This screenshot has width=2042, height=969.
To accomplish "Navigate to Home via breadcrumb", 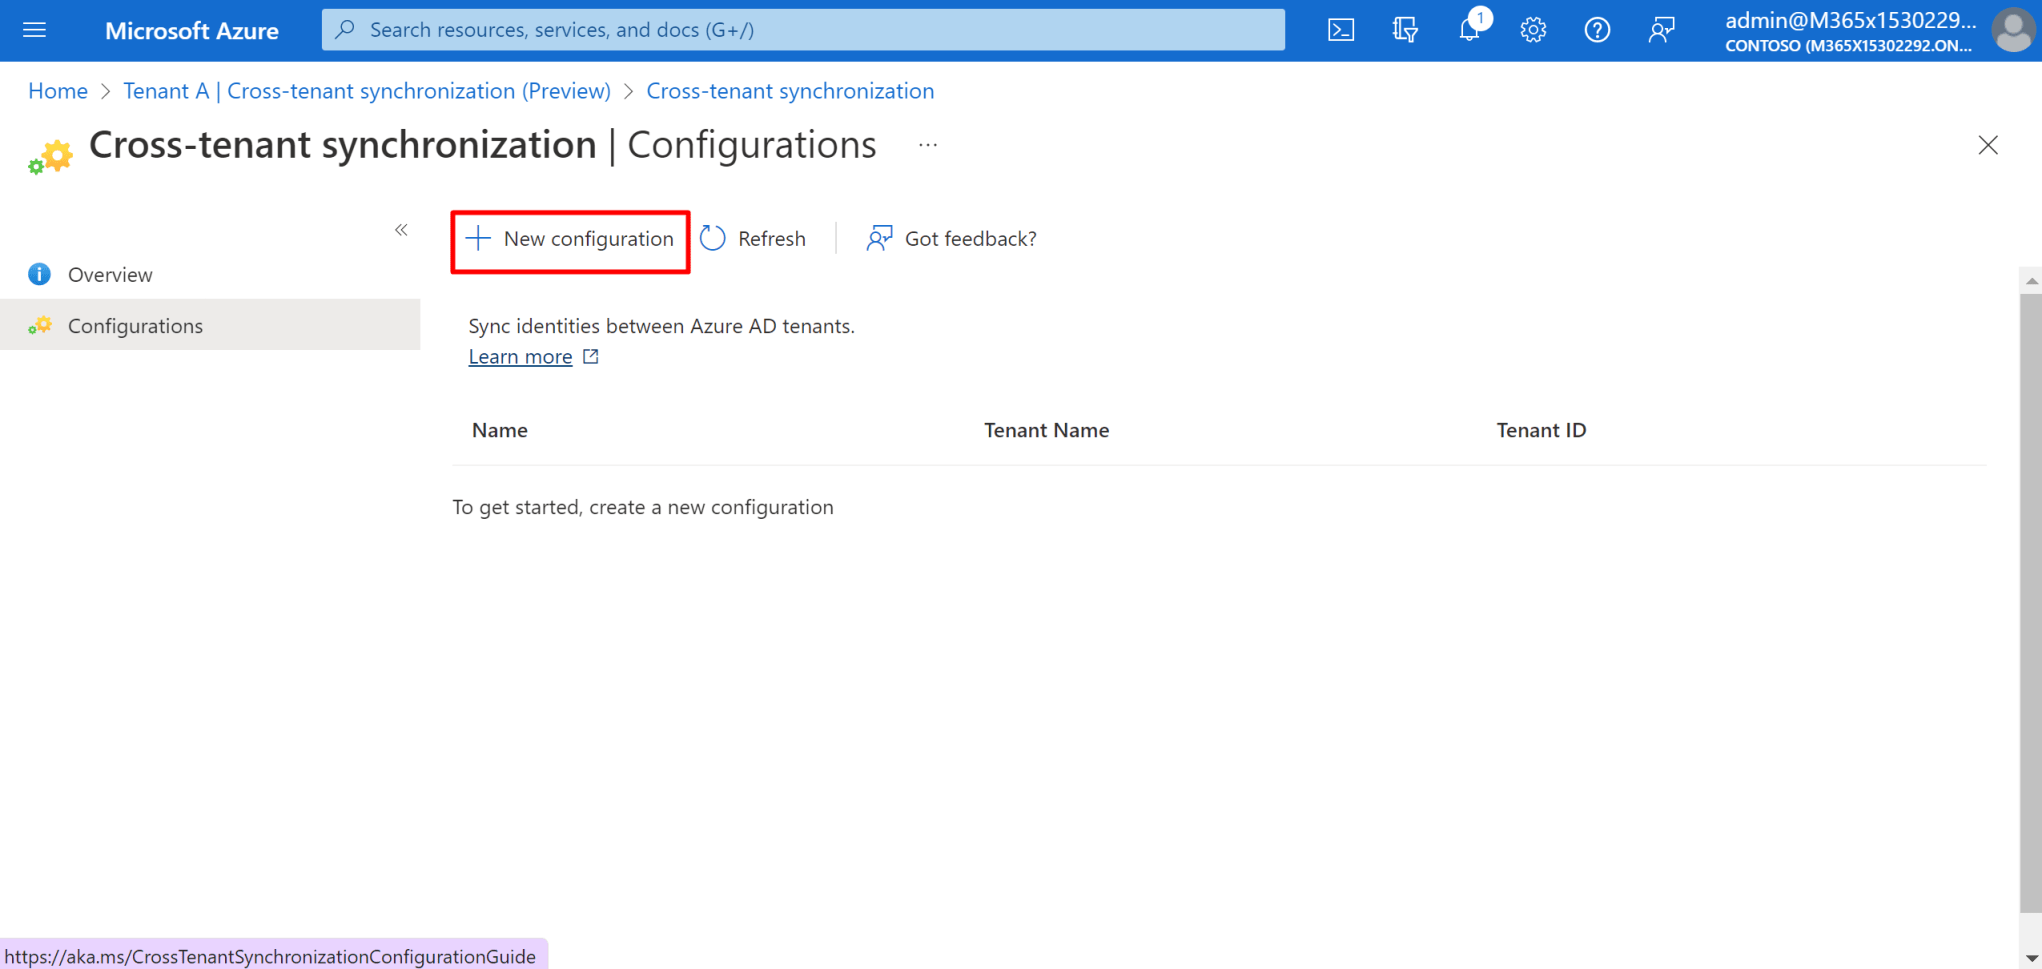I will (57, 91).
